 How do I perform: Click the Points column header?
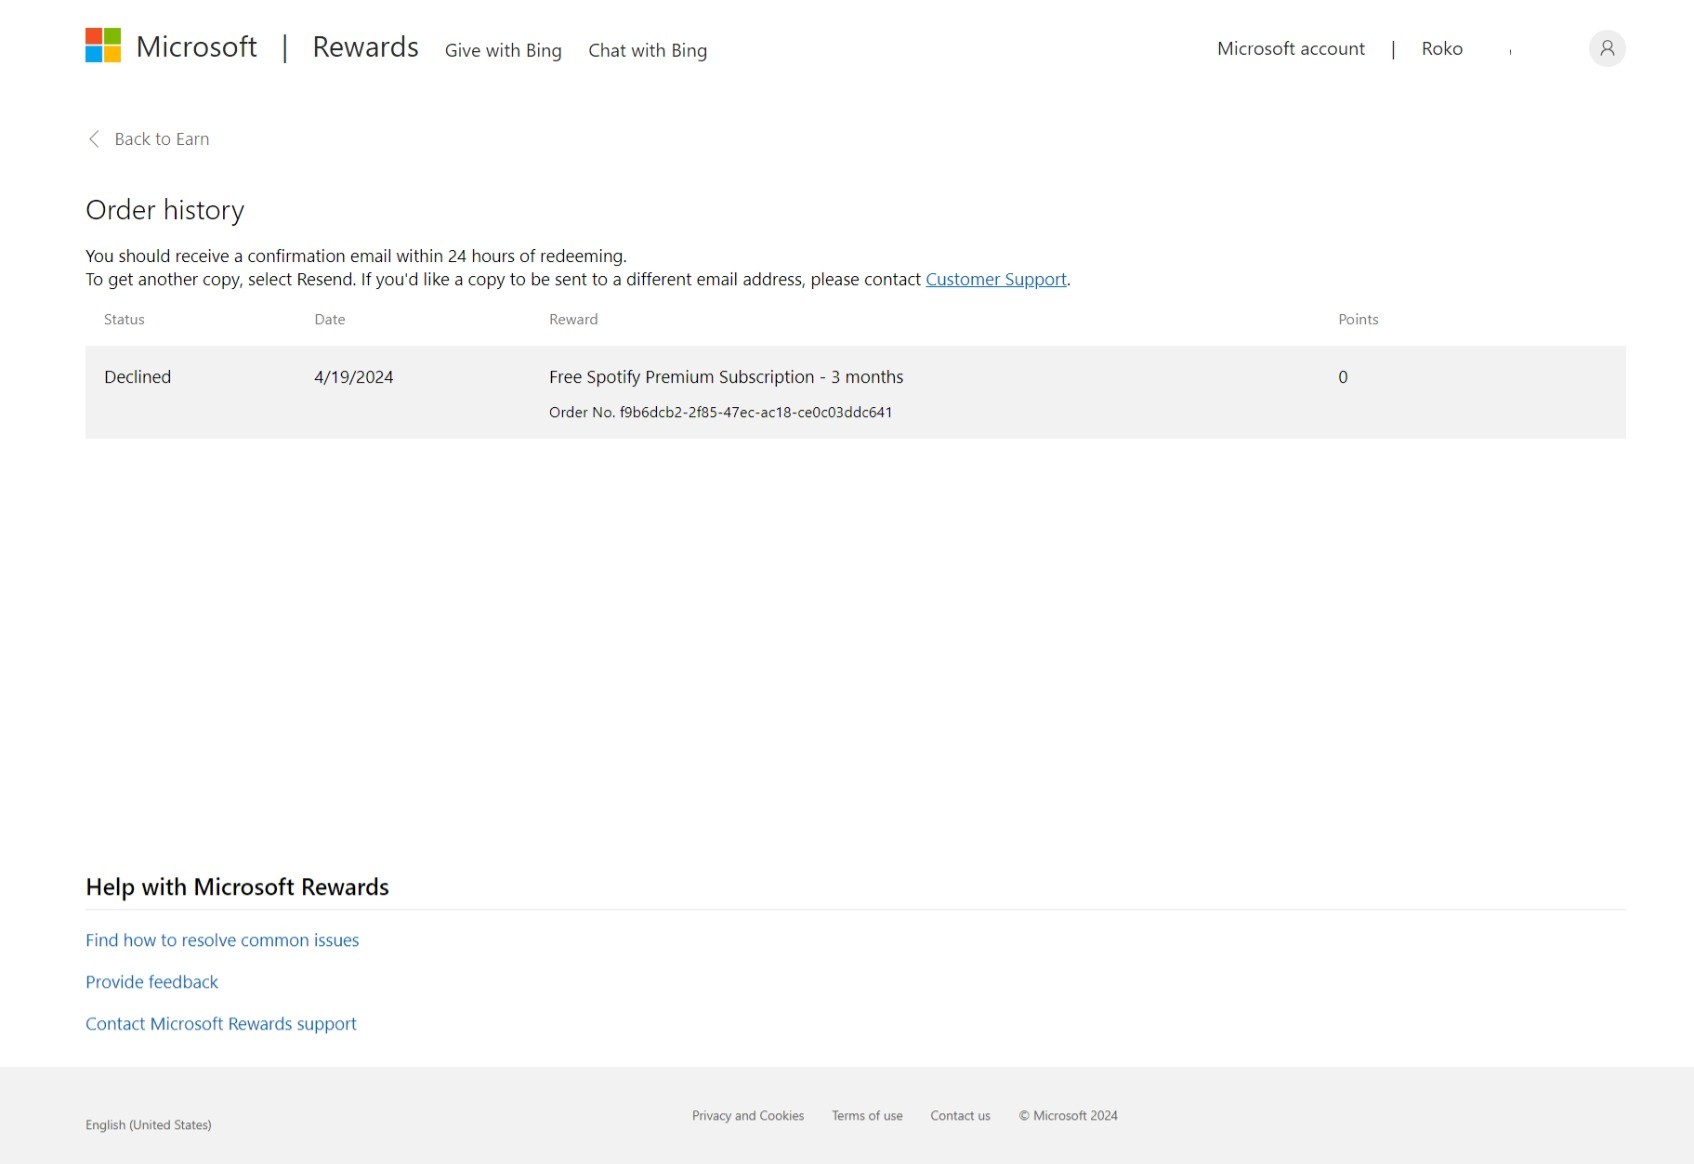1358,319
